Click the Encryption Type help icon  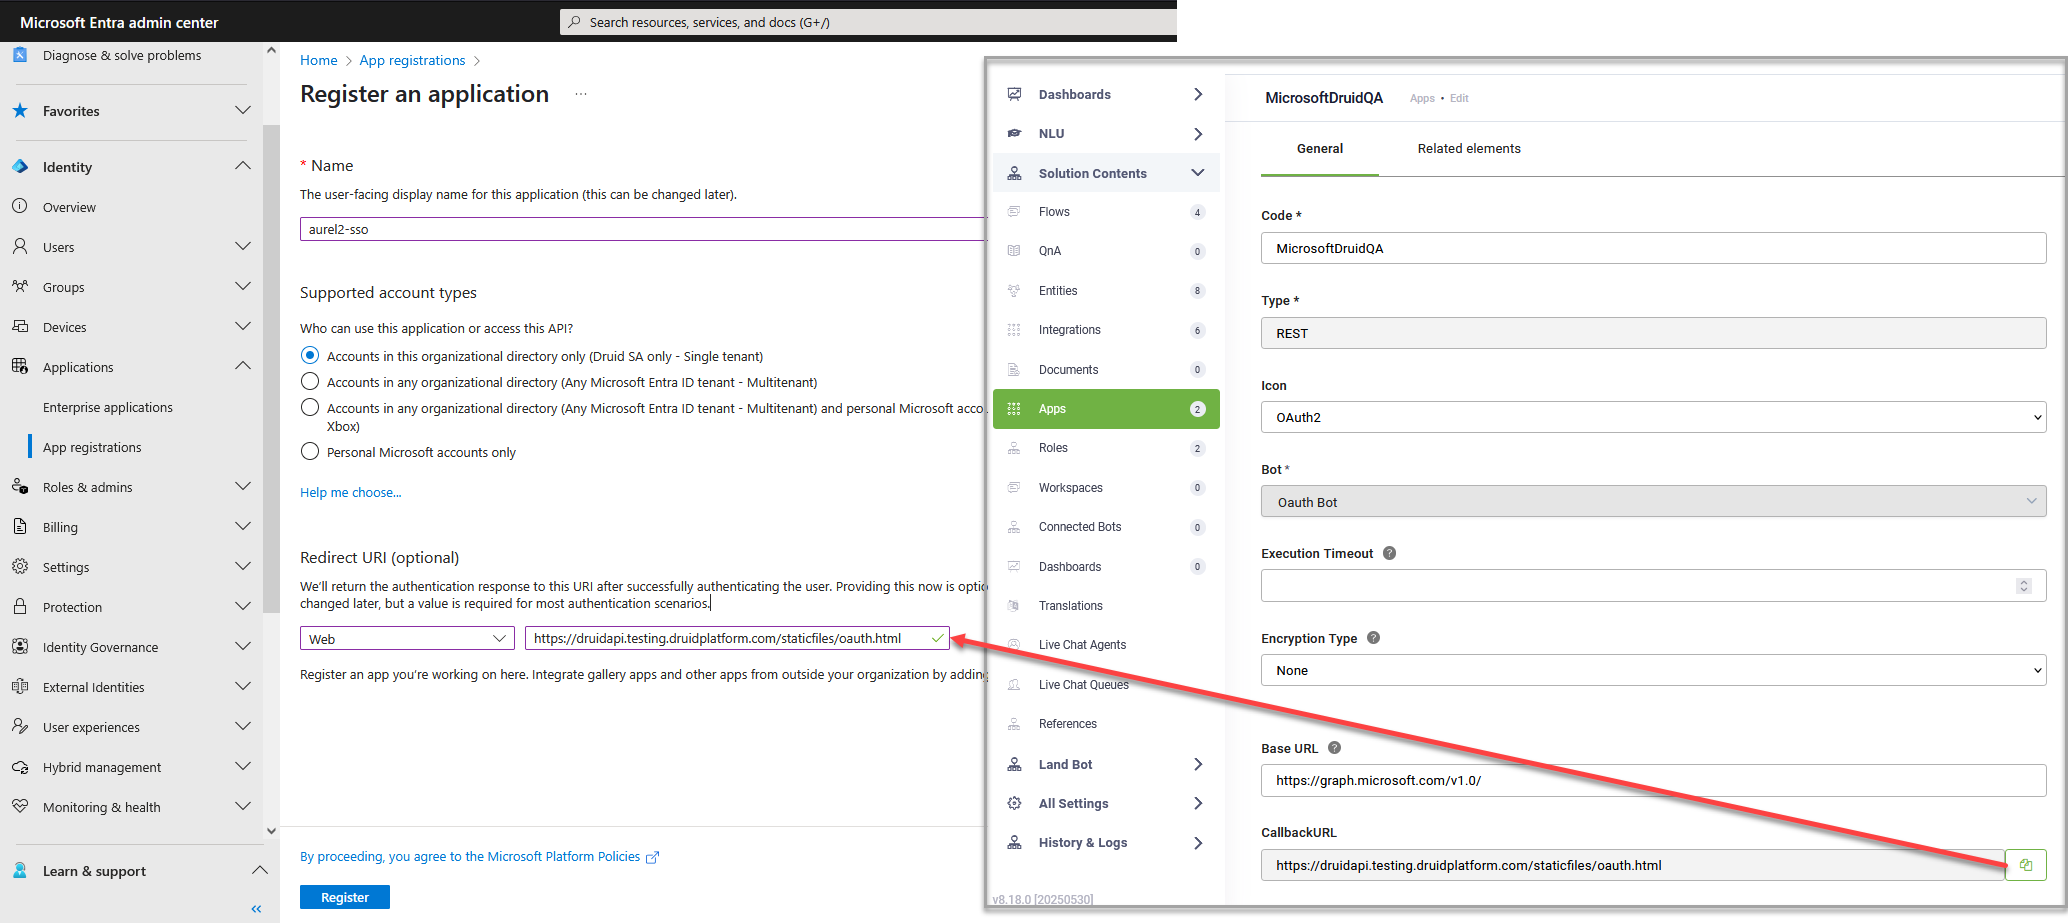(x=1373, y=638)
